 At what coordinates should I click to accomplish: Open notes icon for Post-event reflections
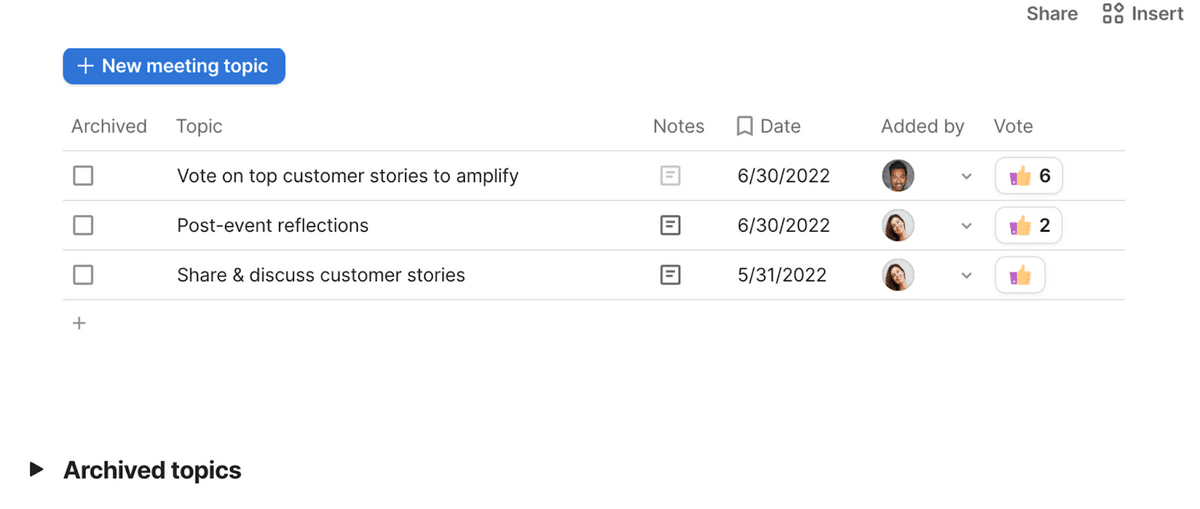pyautogui.click(x=670, y=225)
